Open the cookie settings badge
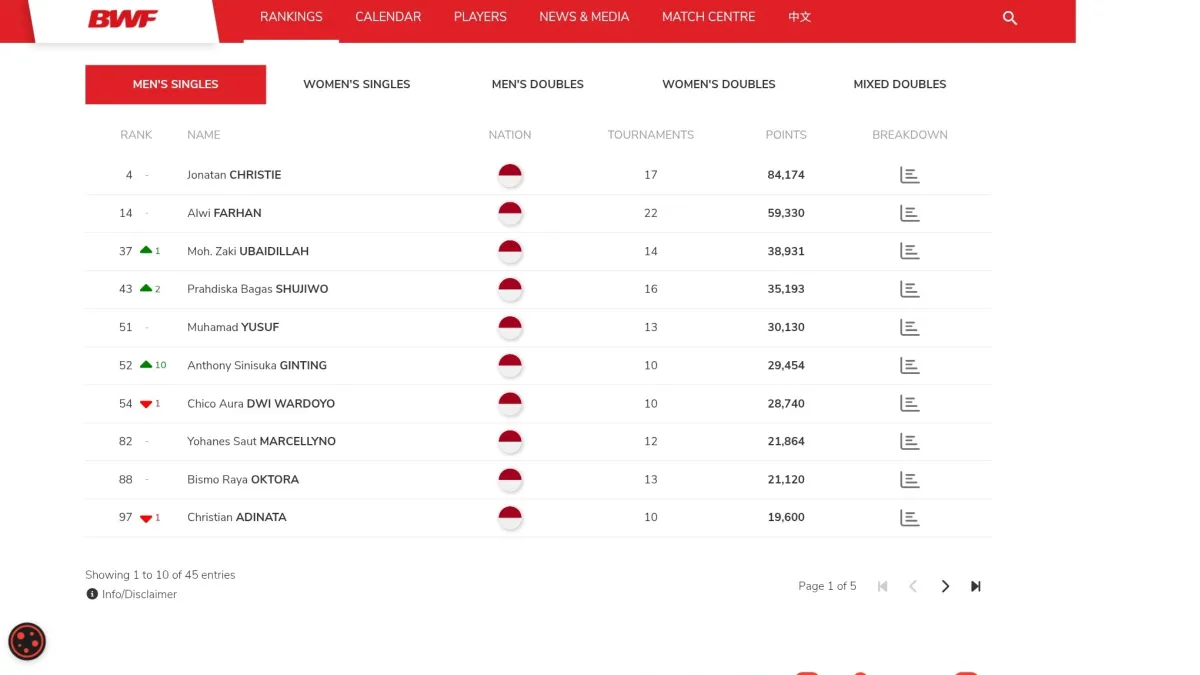The image size is (1200, 675). pyautogui.click(x=27, y=641)
